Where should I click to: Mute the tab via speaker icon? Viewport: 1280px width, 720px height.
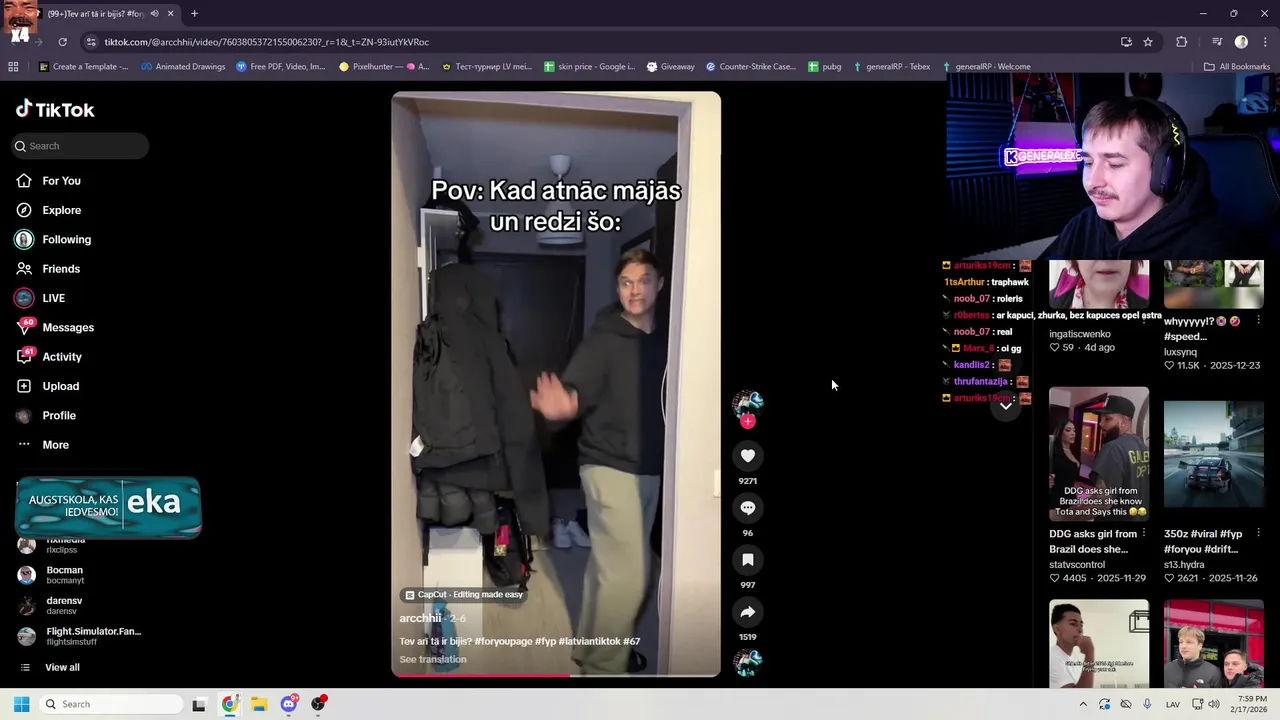(154, 13)
